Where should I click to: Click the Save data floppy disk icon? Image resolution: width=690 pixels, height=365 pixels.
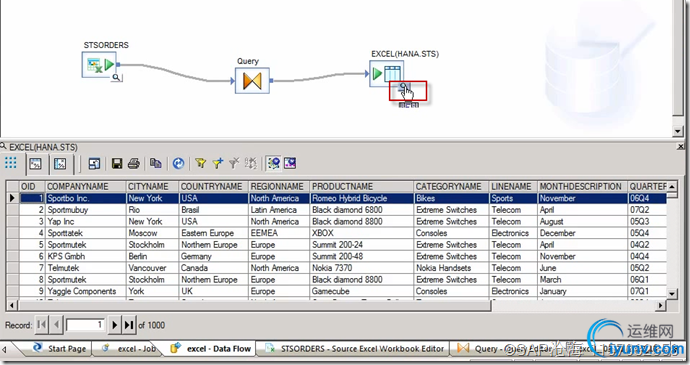point(117,164)
